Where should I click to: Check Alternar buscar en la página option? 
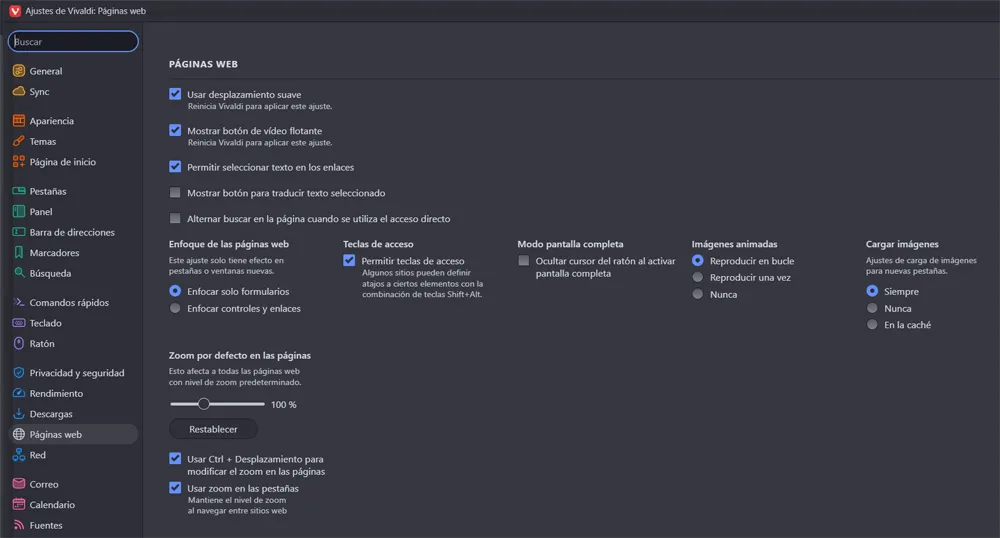coord(175,218)
